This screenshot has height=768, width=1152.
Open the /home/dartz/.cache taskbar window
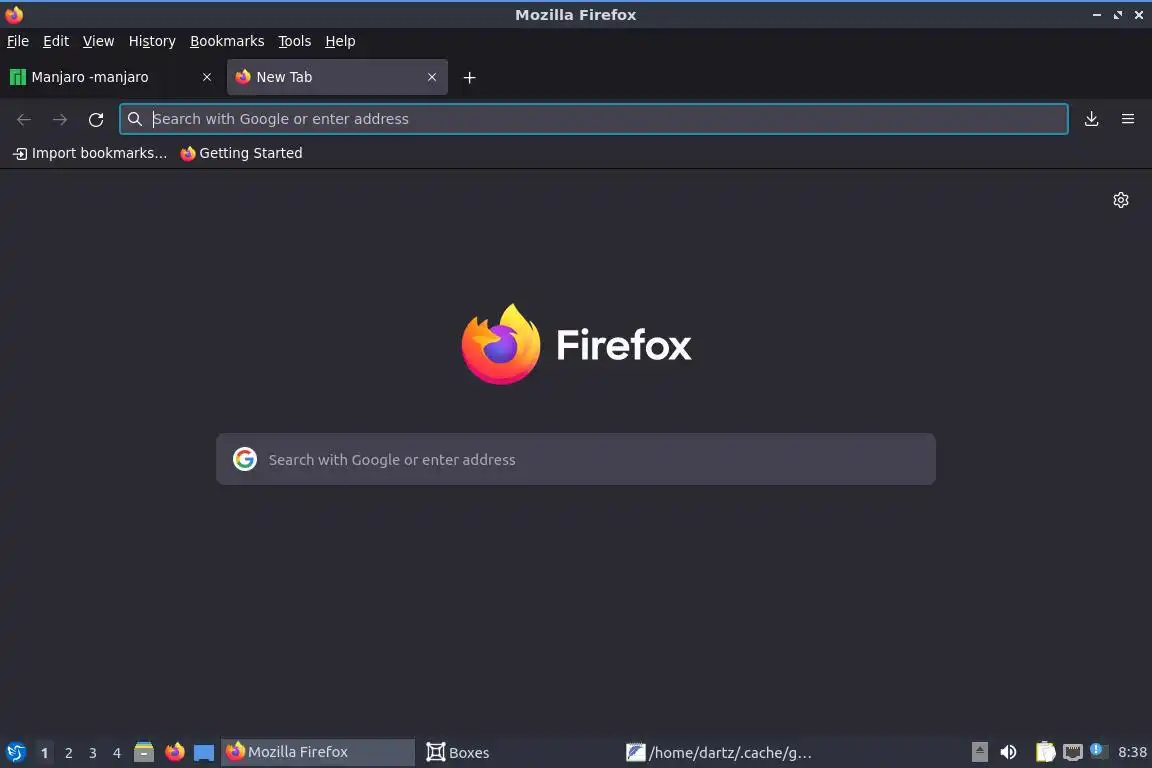click(719, 752)
